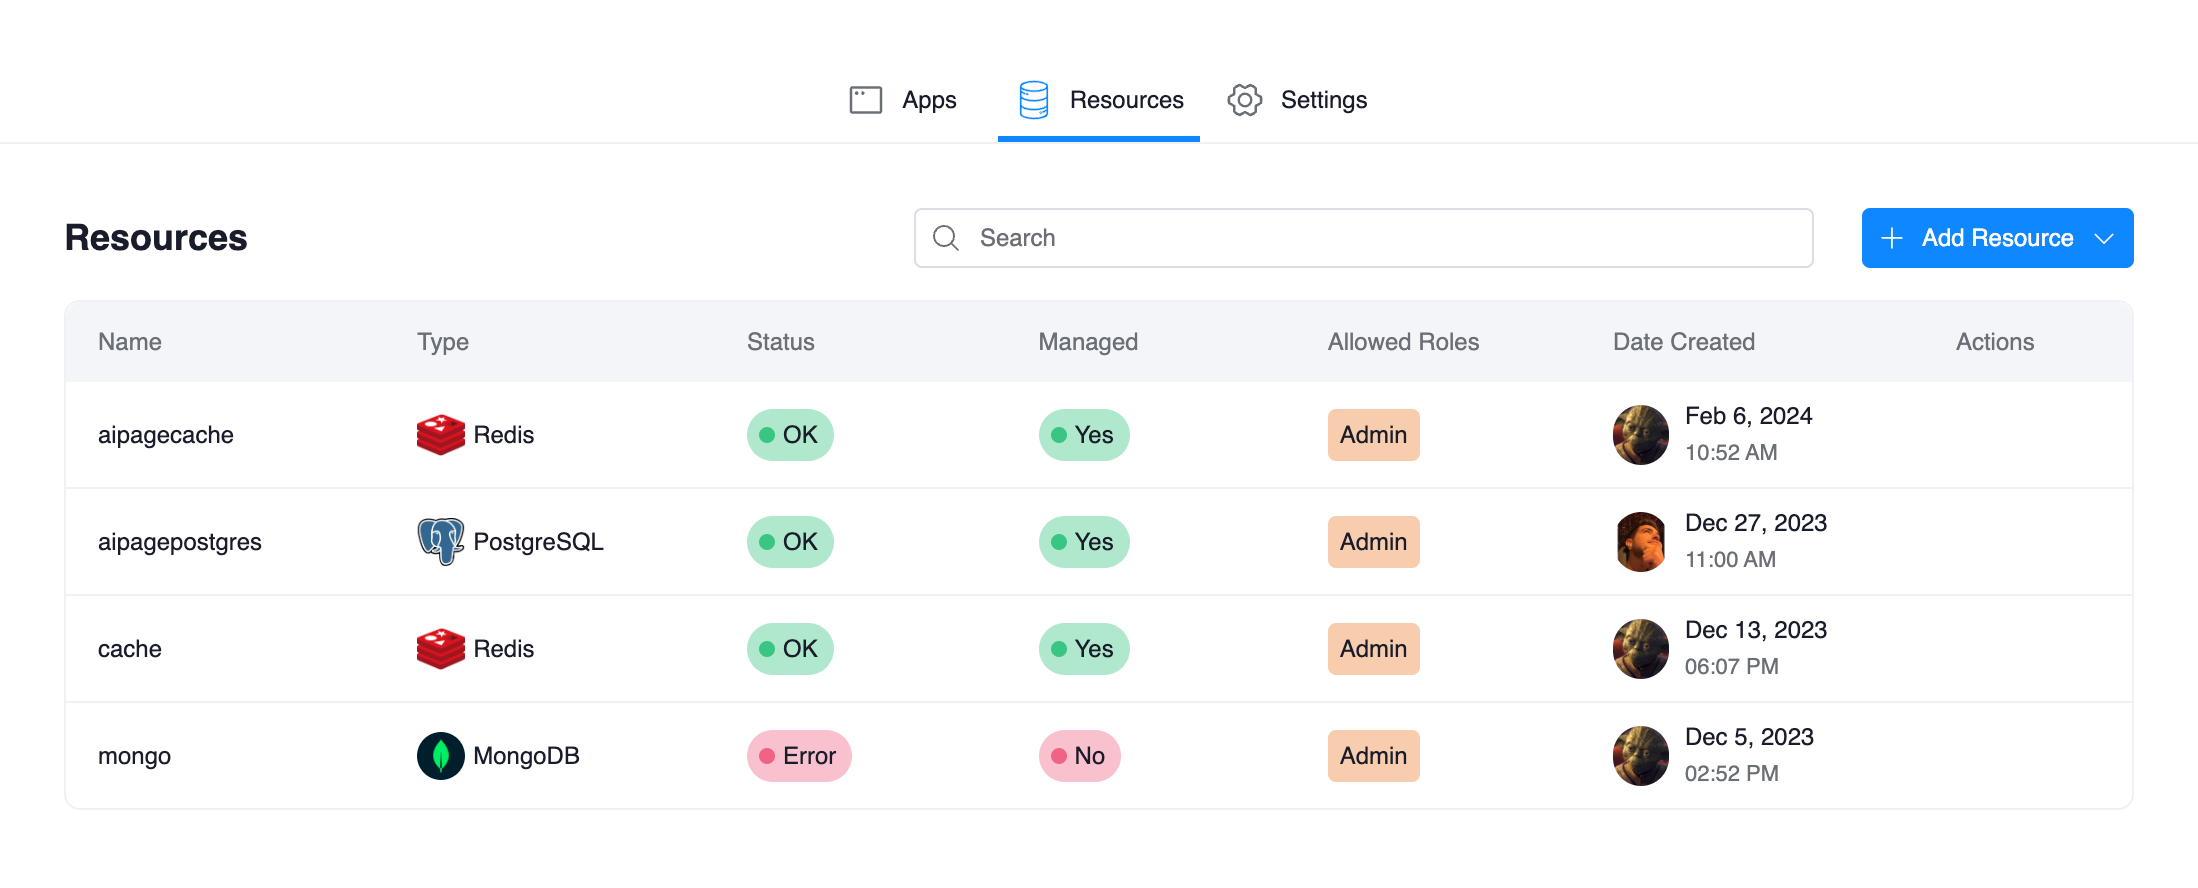Viewport: 2198px width, 888px height.
Task: Focus the Search input field
Action: pos(1380,238)
